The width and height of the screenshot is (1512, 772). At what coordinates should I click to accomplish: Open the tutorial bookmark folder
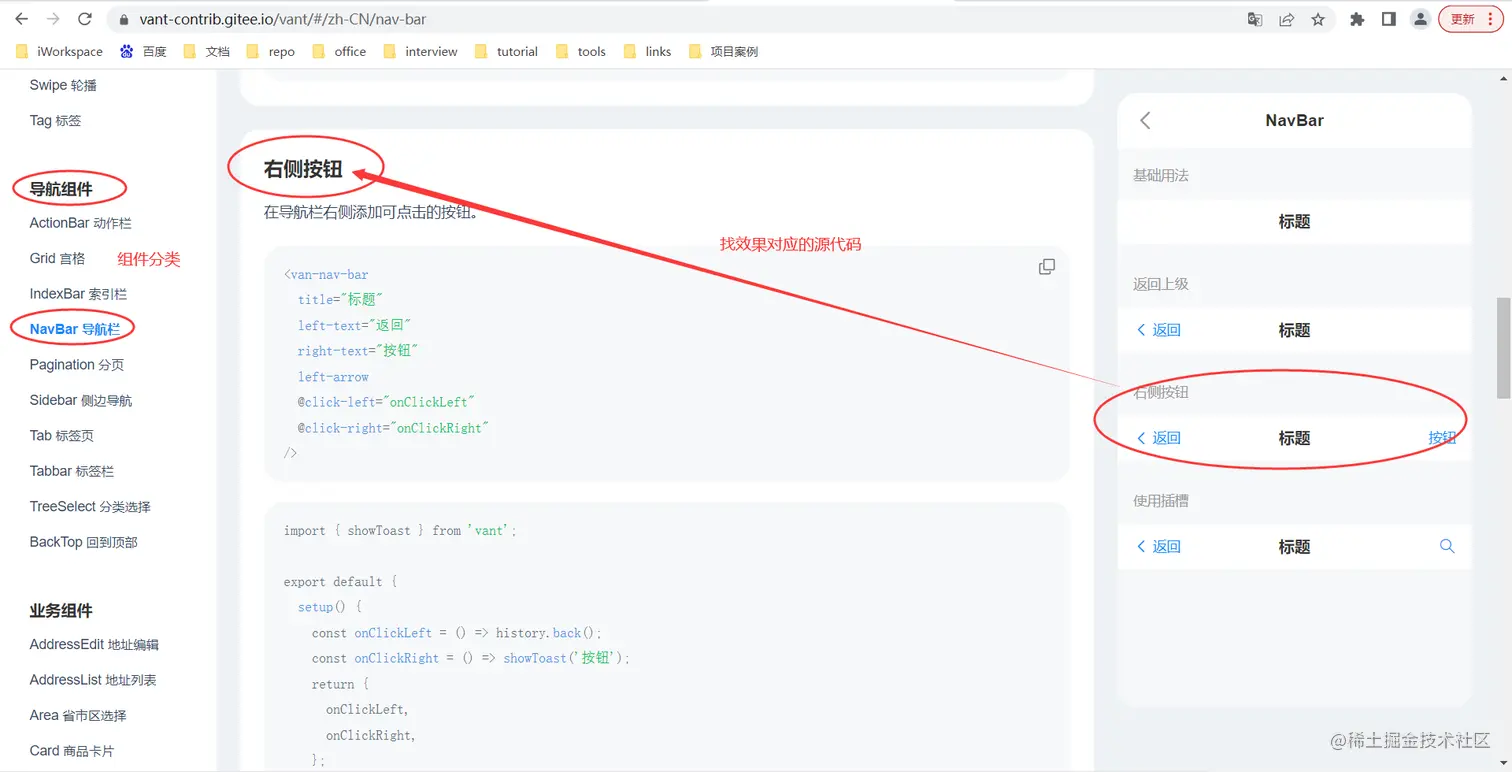(x=506, y=51)
